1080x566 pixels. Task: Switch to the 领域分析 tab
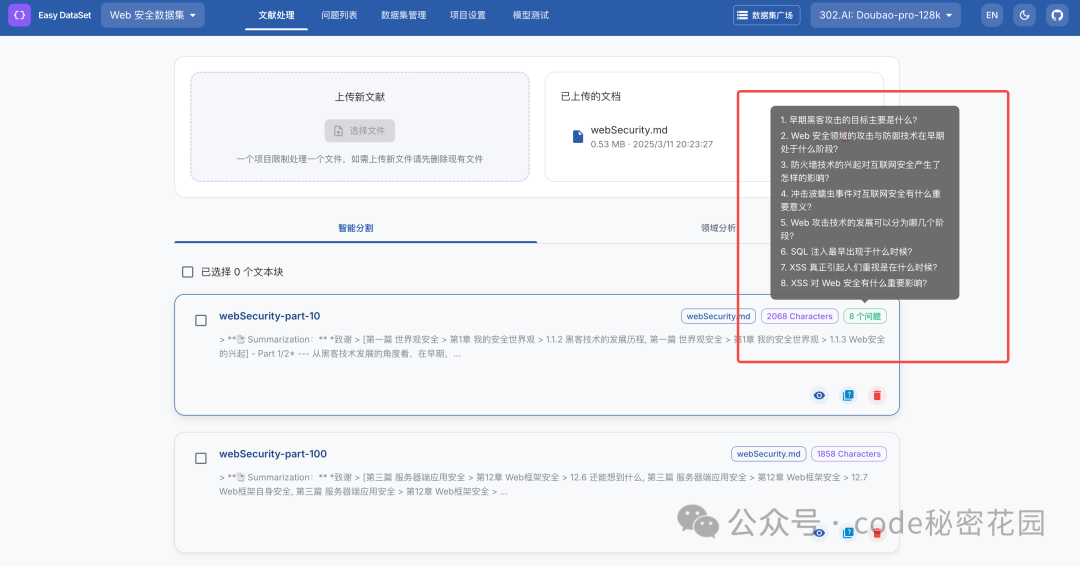[x=718, y=228]
